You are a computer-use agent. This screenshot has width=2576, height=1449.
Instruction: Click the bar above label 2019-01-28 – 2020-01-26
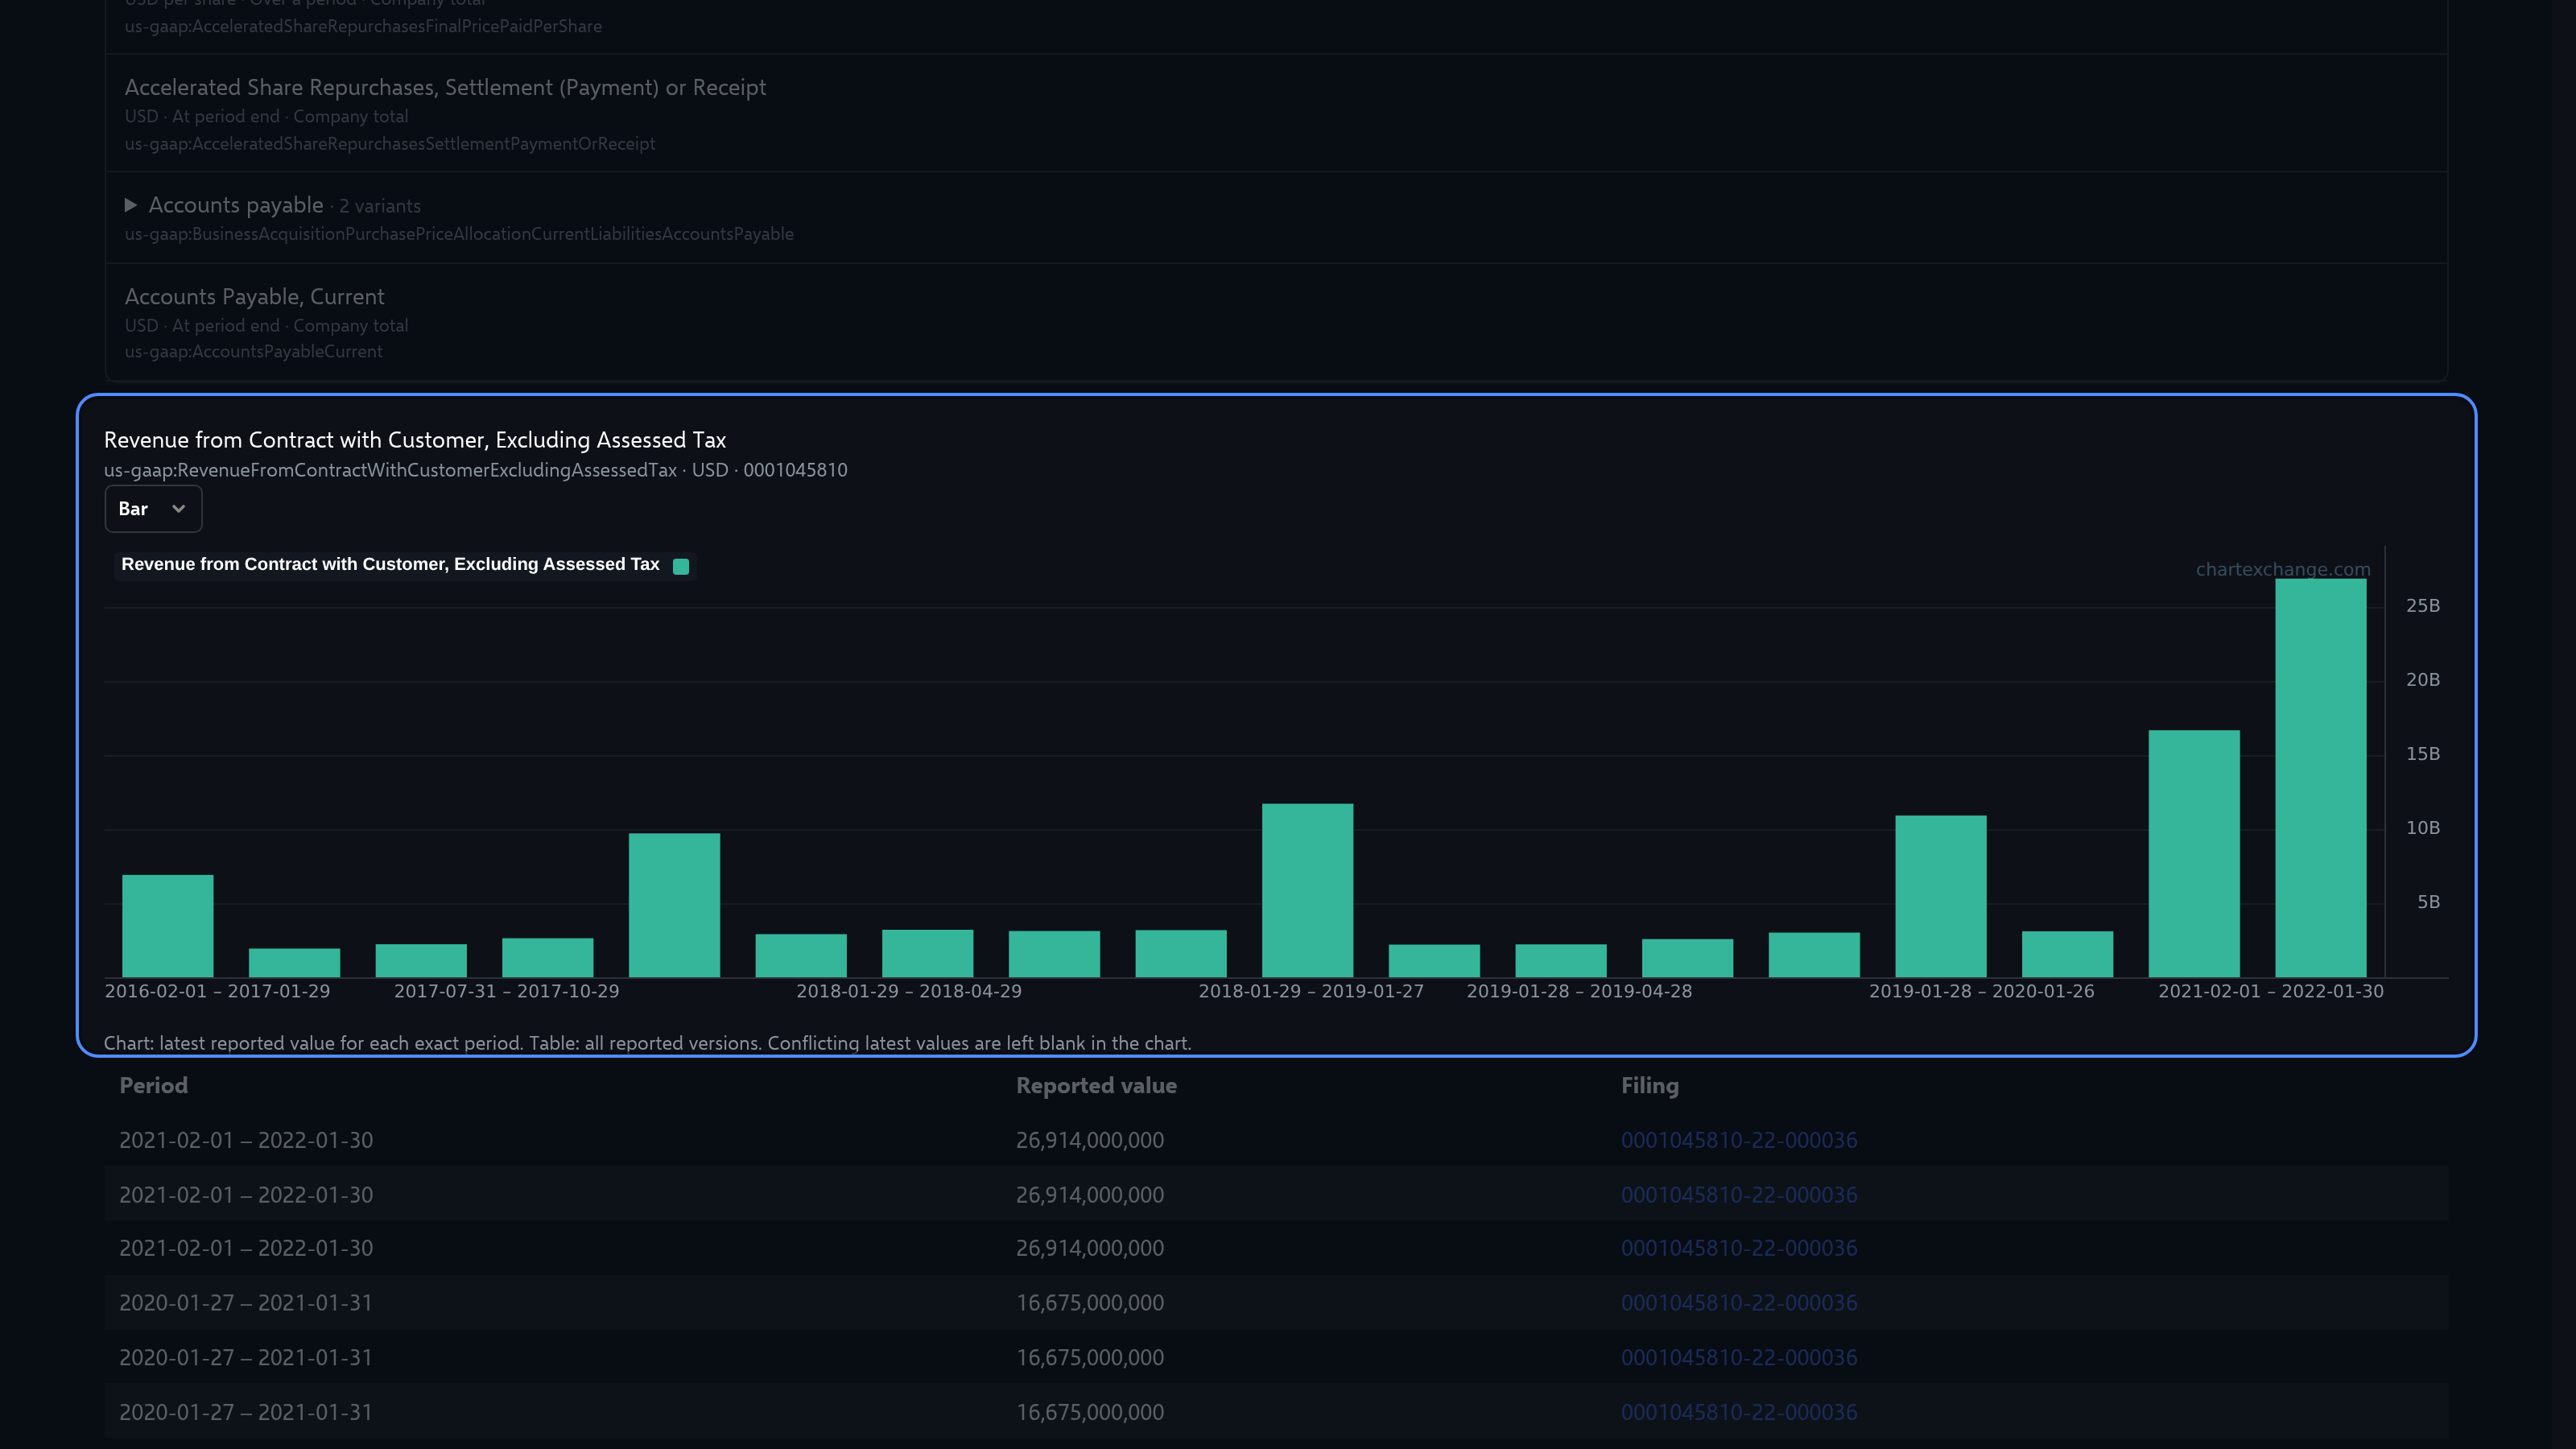1941,896
